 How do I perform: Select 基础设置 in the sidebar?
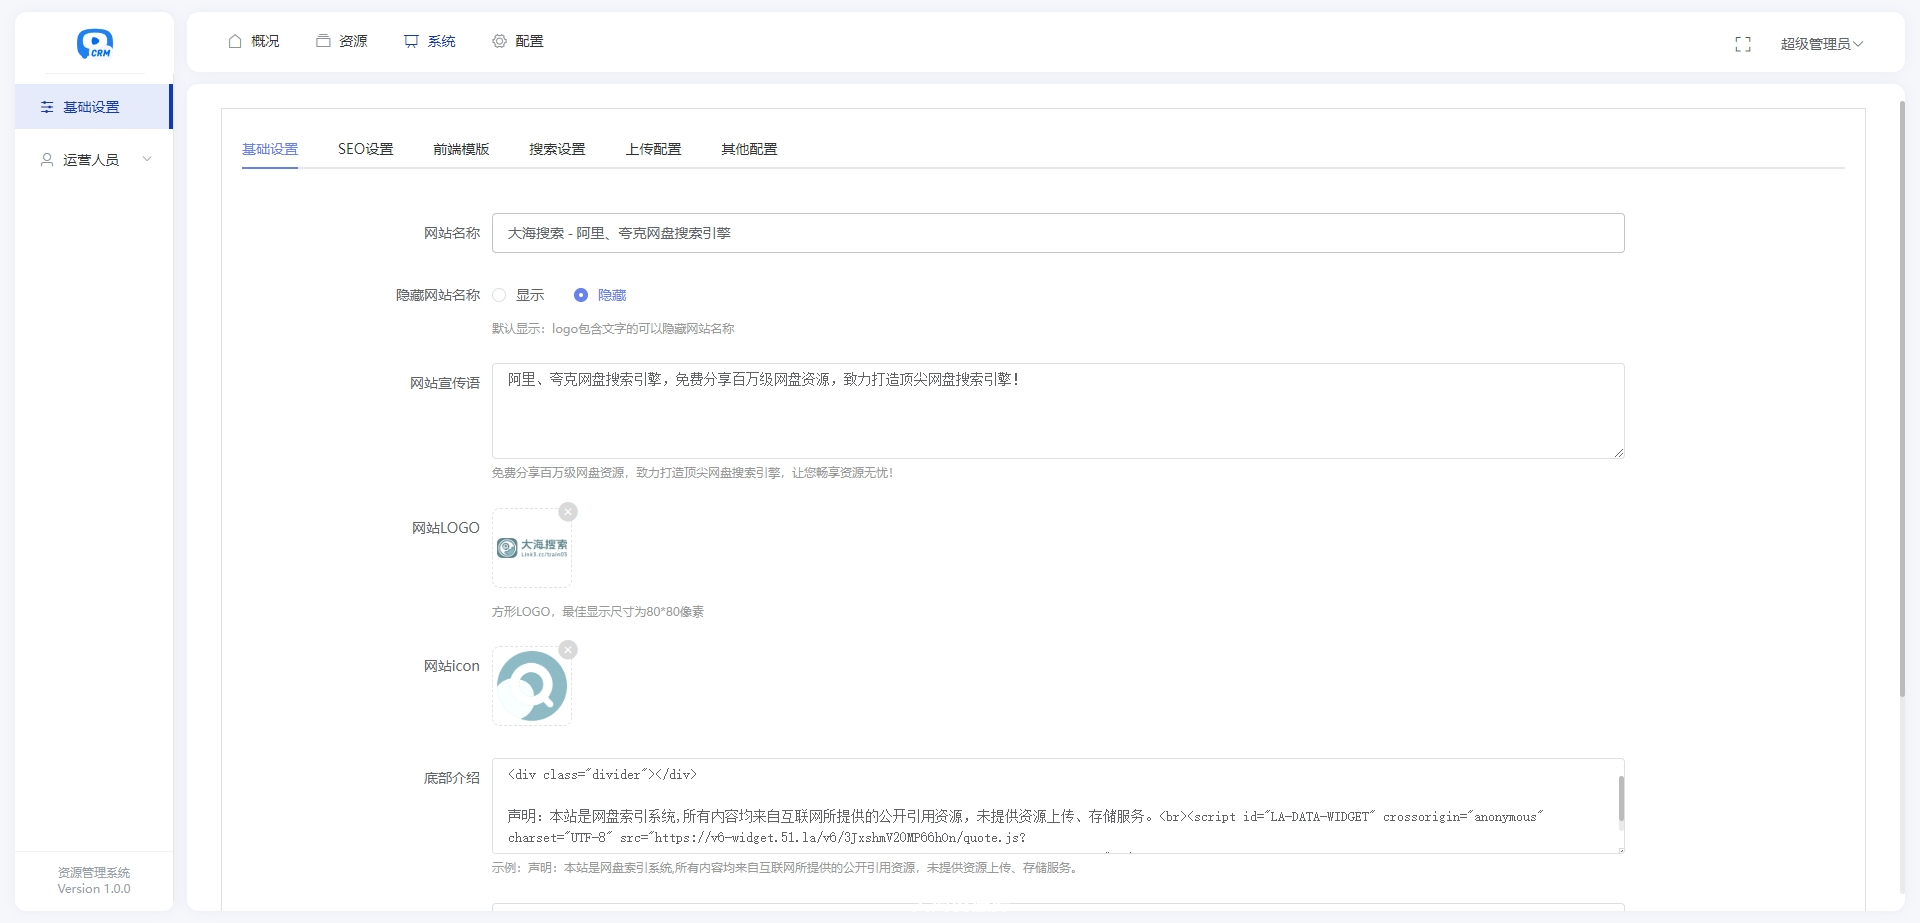tap(93, 107)
